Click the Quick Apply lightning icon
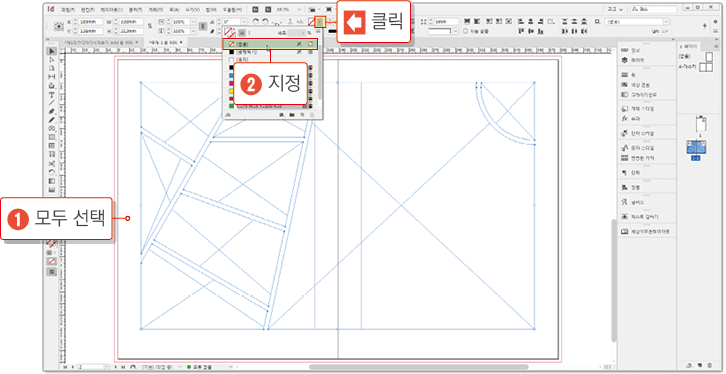This screenshot has width=726, height=374. click(x=705, y=25)
